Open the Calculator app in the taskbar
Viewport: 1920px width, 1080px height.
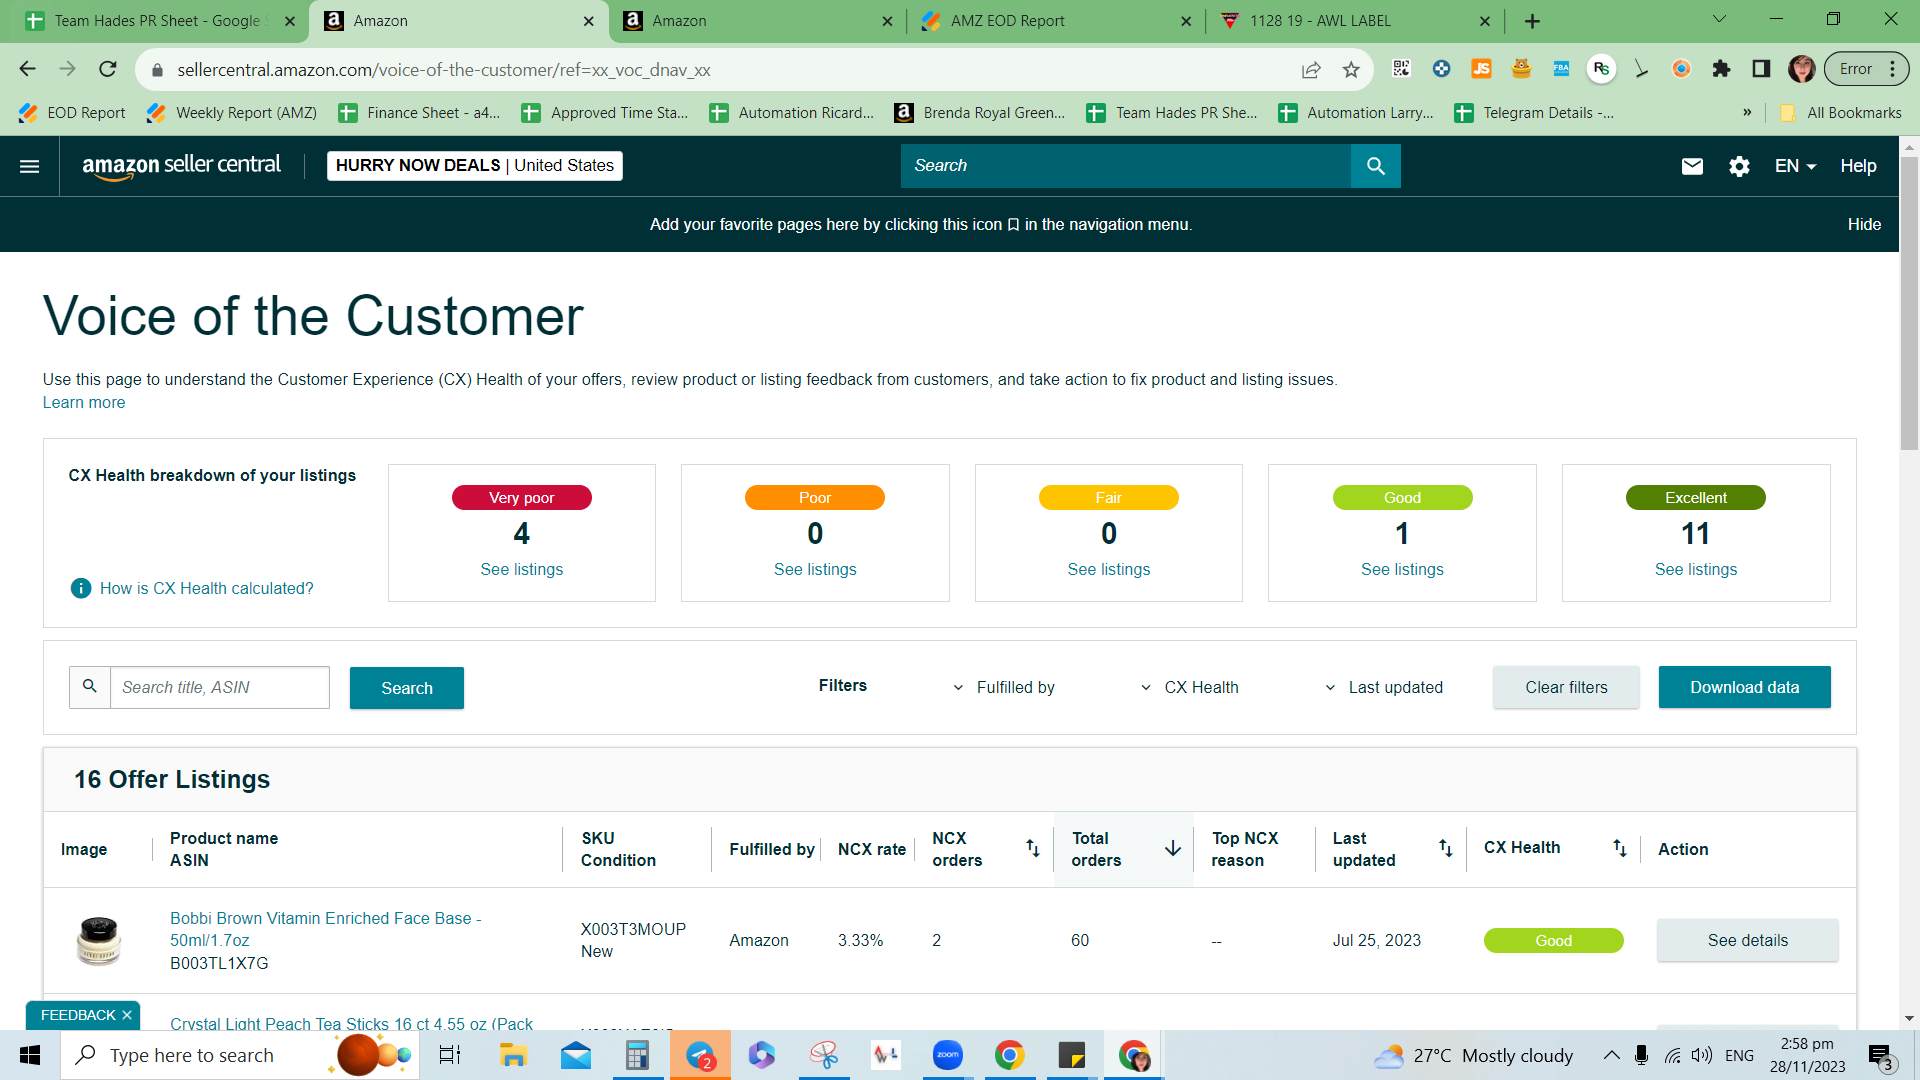[637, 1055]
